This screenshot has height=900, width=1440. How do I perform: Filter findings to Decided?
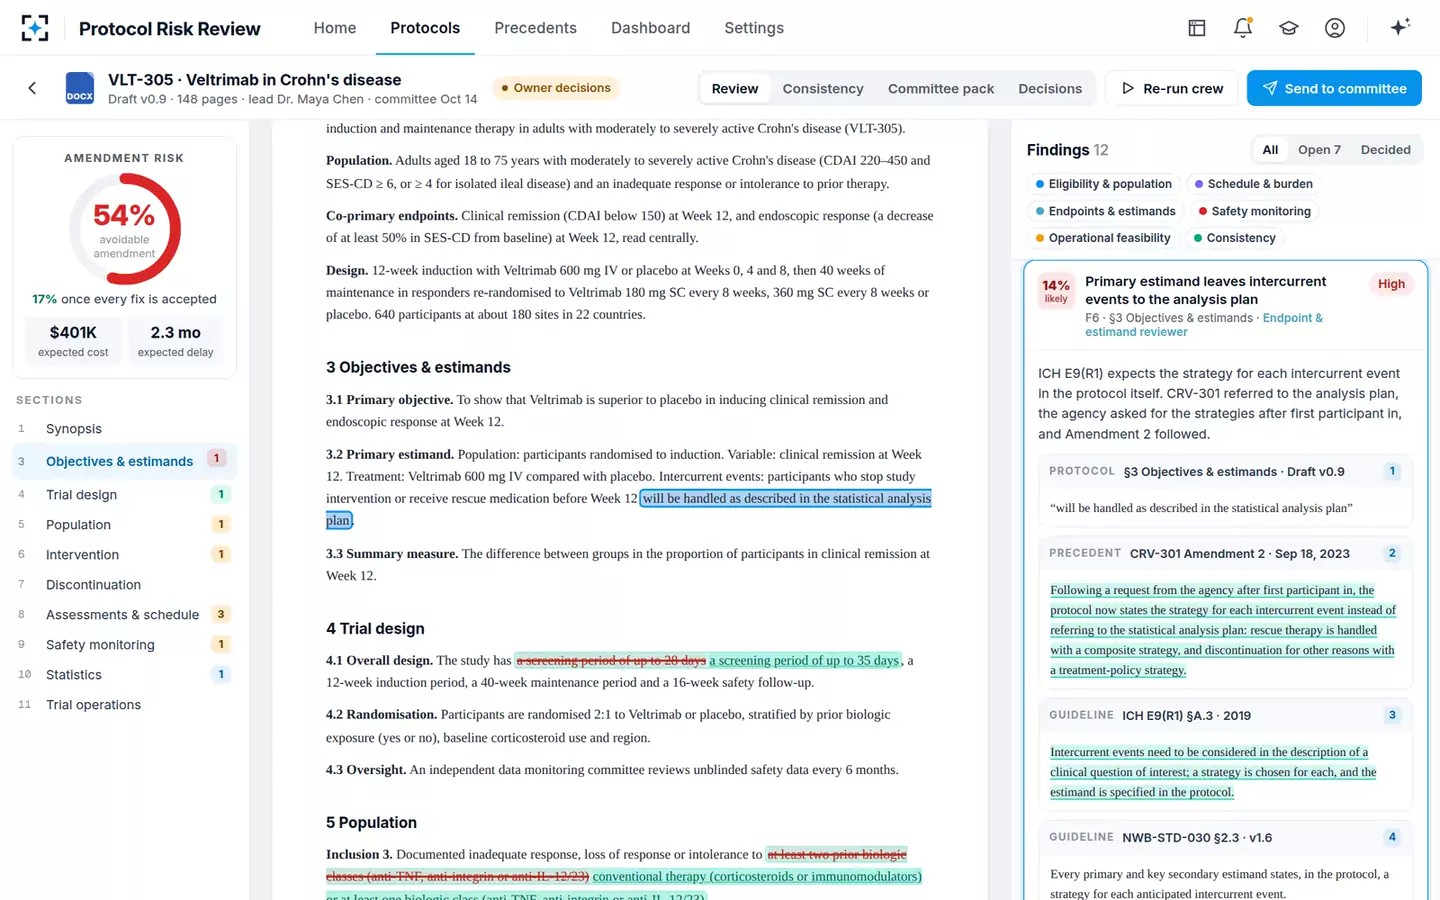(1385, 150)
